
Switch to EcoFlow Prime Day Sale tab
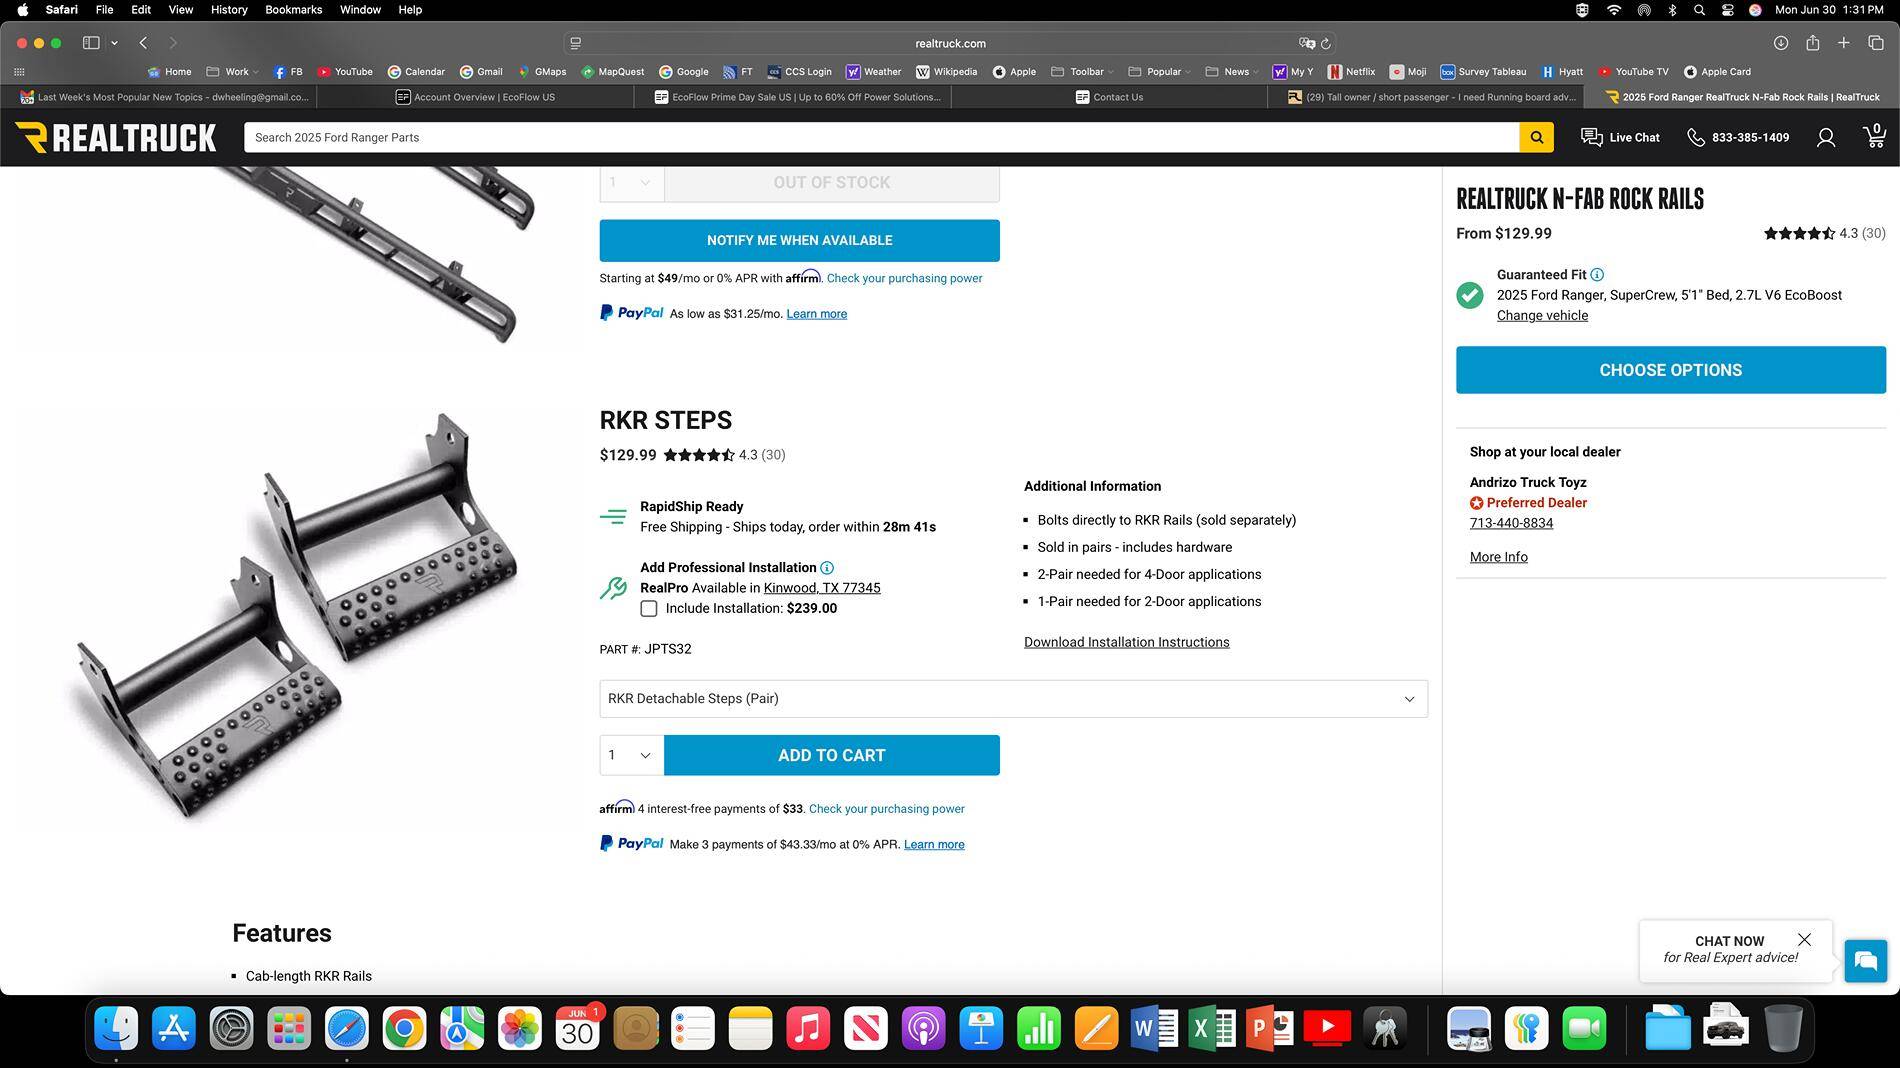[x=793, y=97]
